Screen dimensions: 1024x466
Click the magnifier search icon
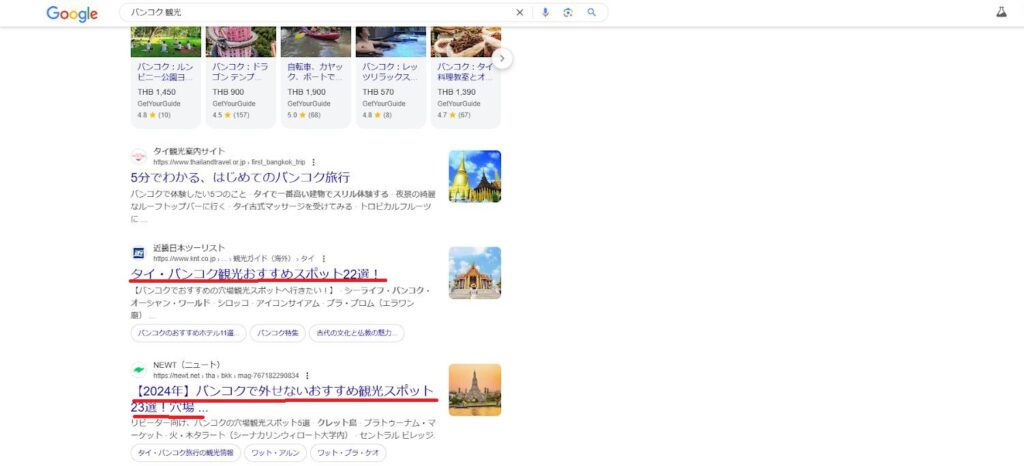pyautogui.click(x=592, y=12)
